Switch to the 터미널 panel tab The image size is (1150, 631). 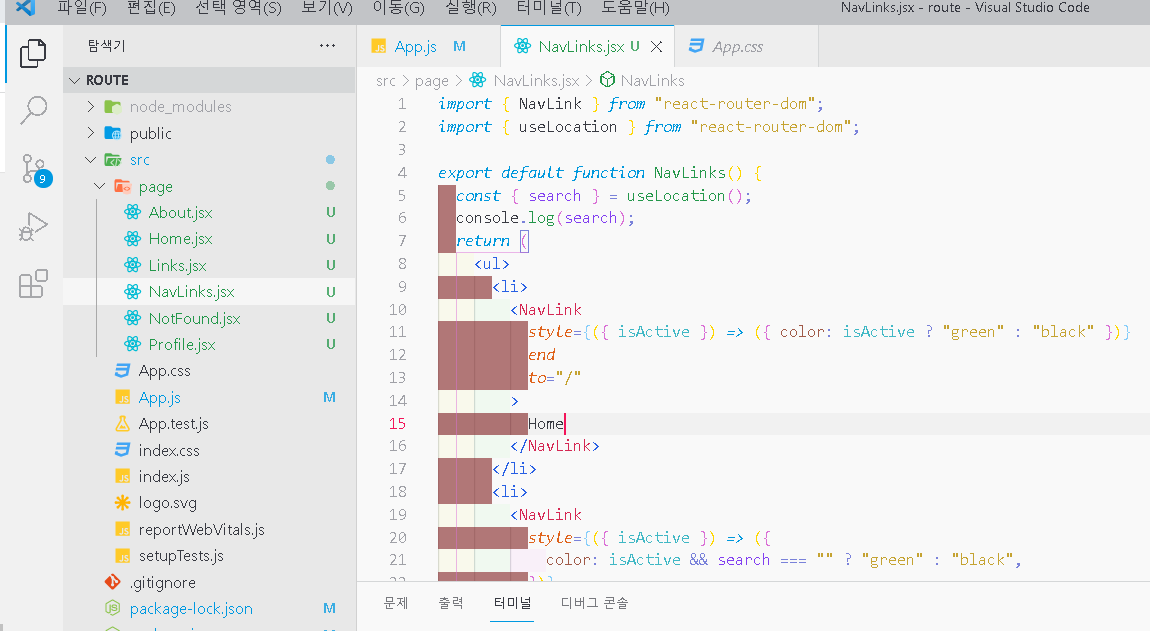click(512, 602)
